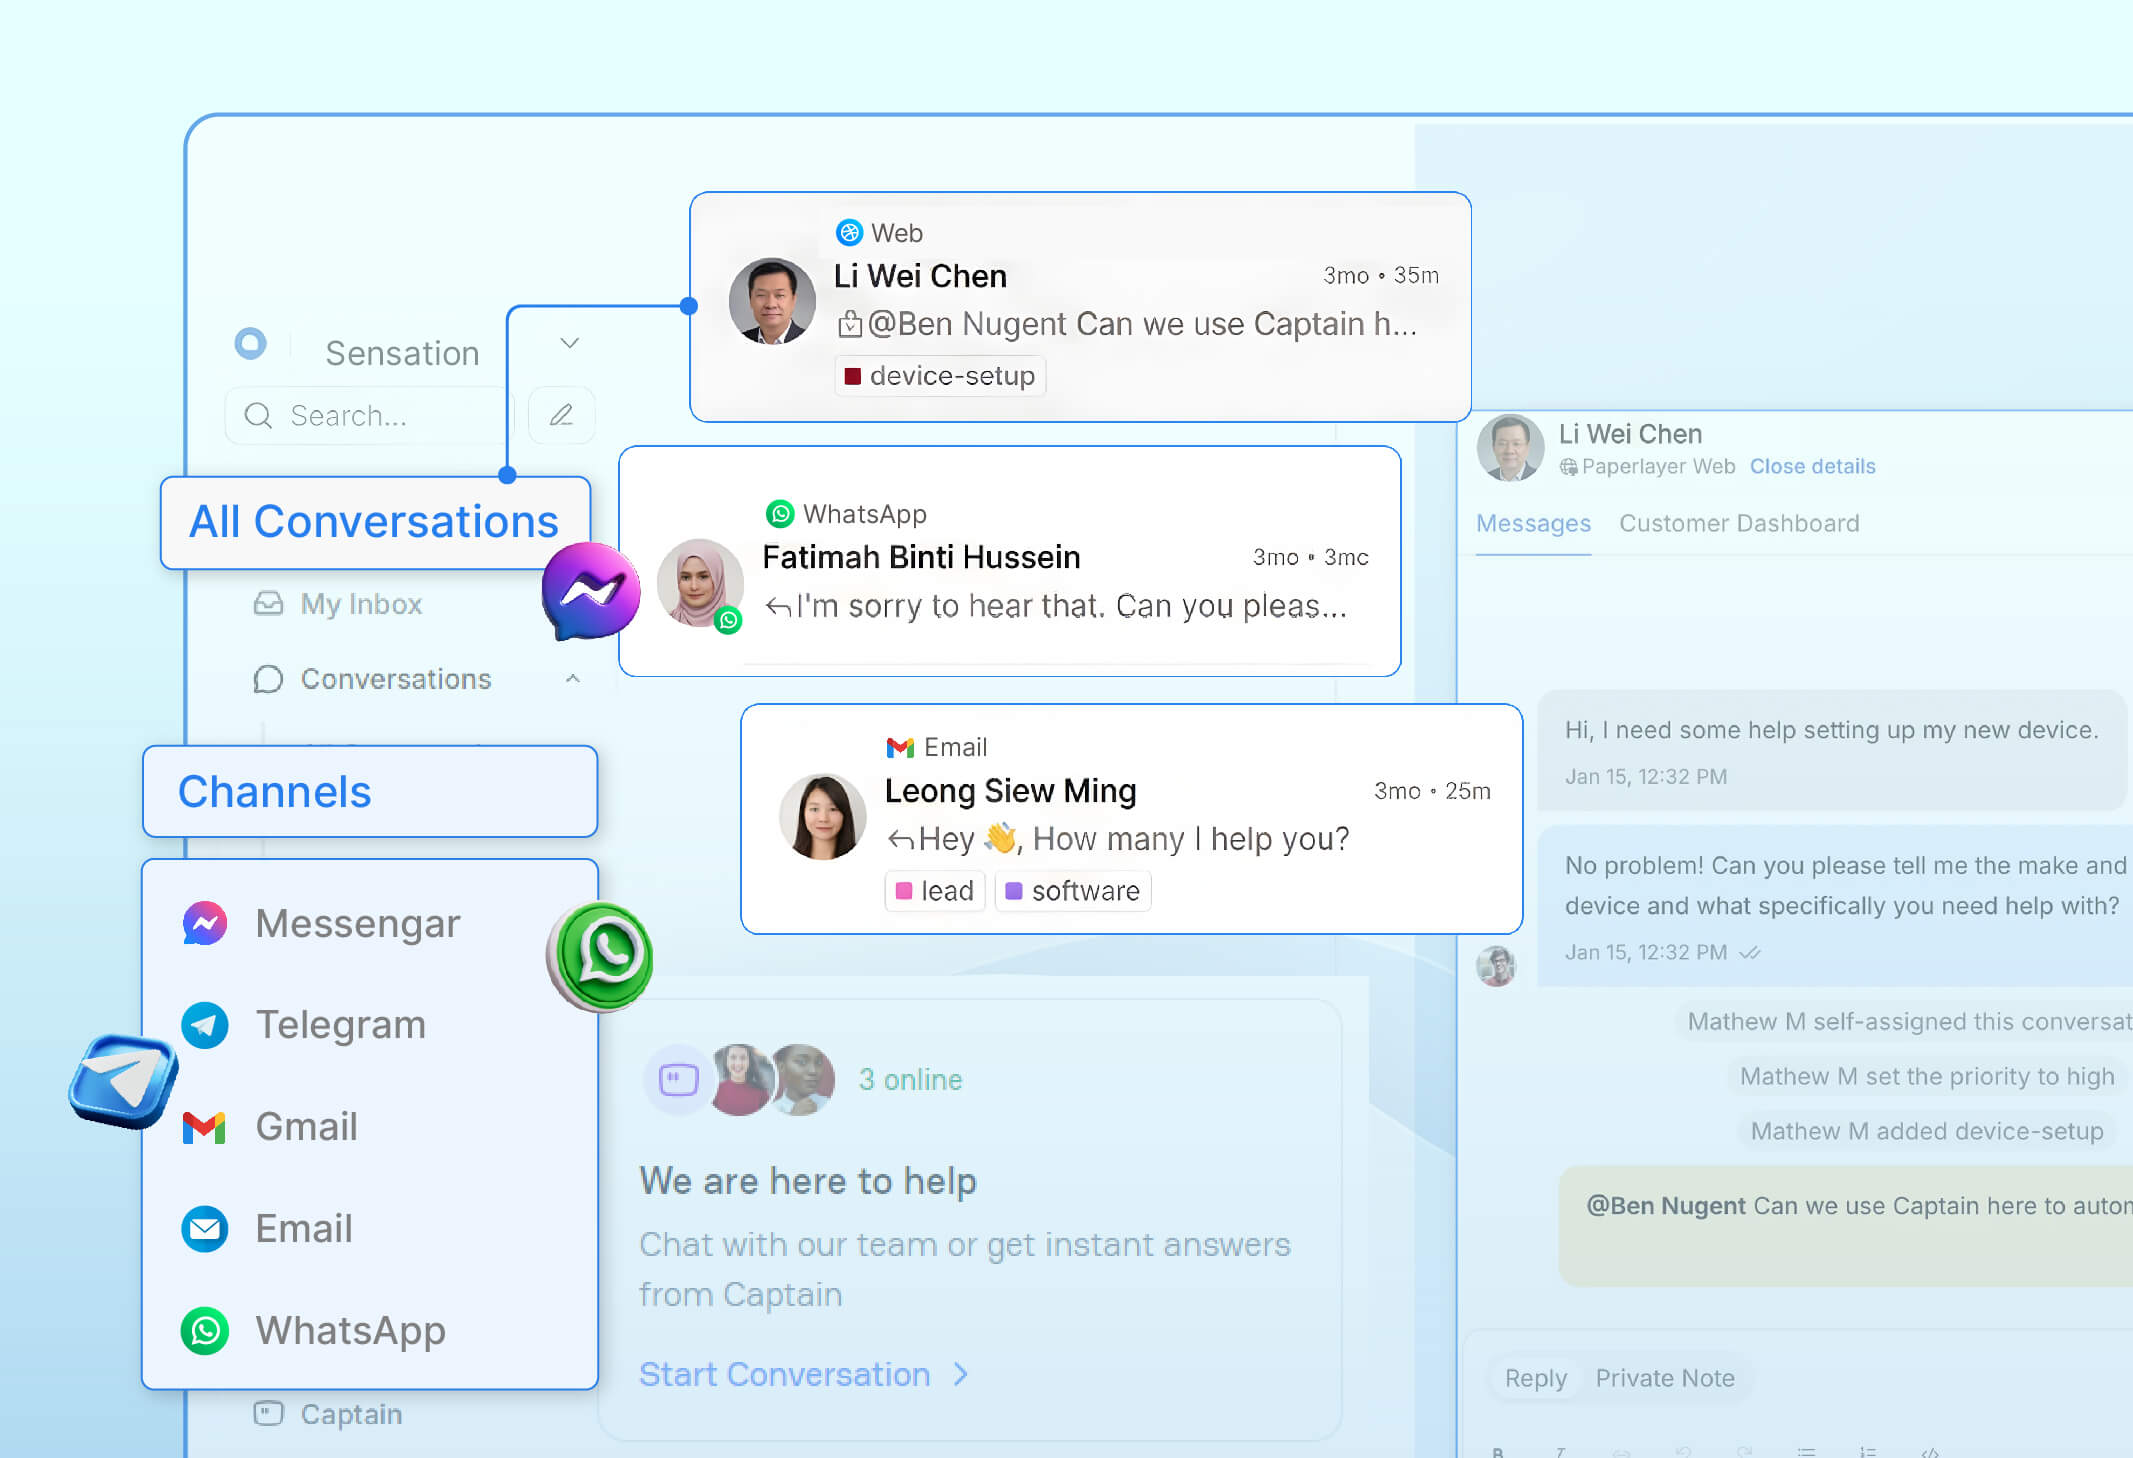2133x1458 pixels.
Task: Click the compose pencil icon beside search
Action: pyautogui.click(x=561, y=415)
